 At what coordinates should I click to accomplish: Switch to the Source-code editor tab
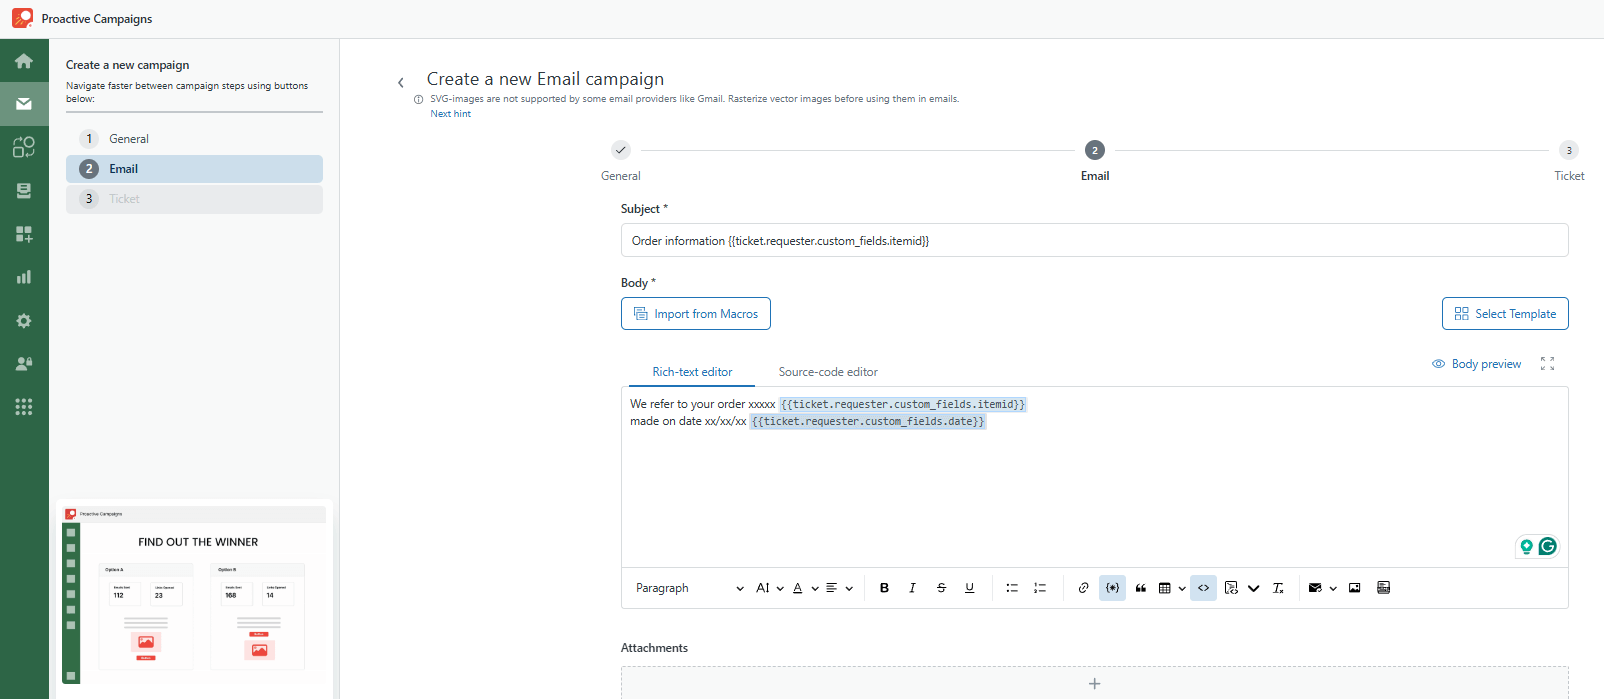pyautogui.click(x=828, y=372)
